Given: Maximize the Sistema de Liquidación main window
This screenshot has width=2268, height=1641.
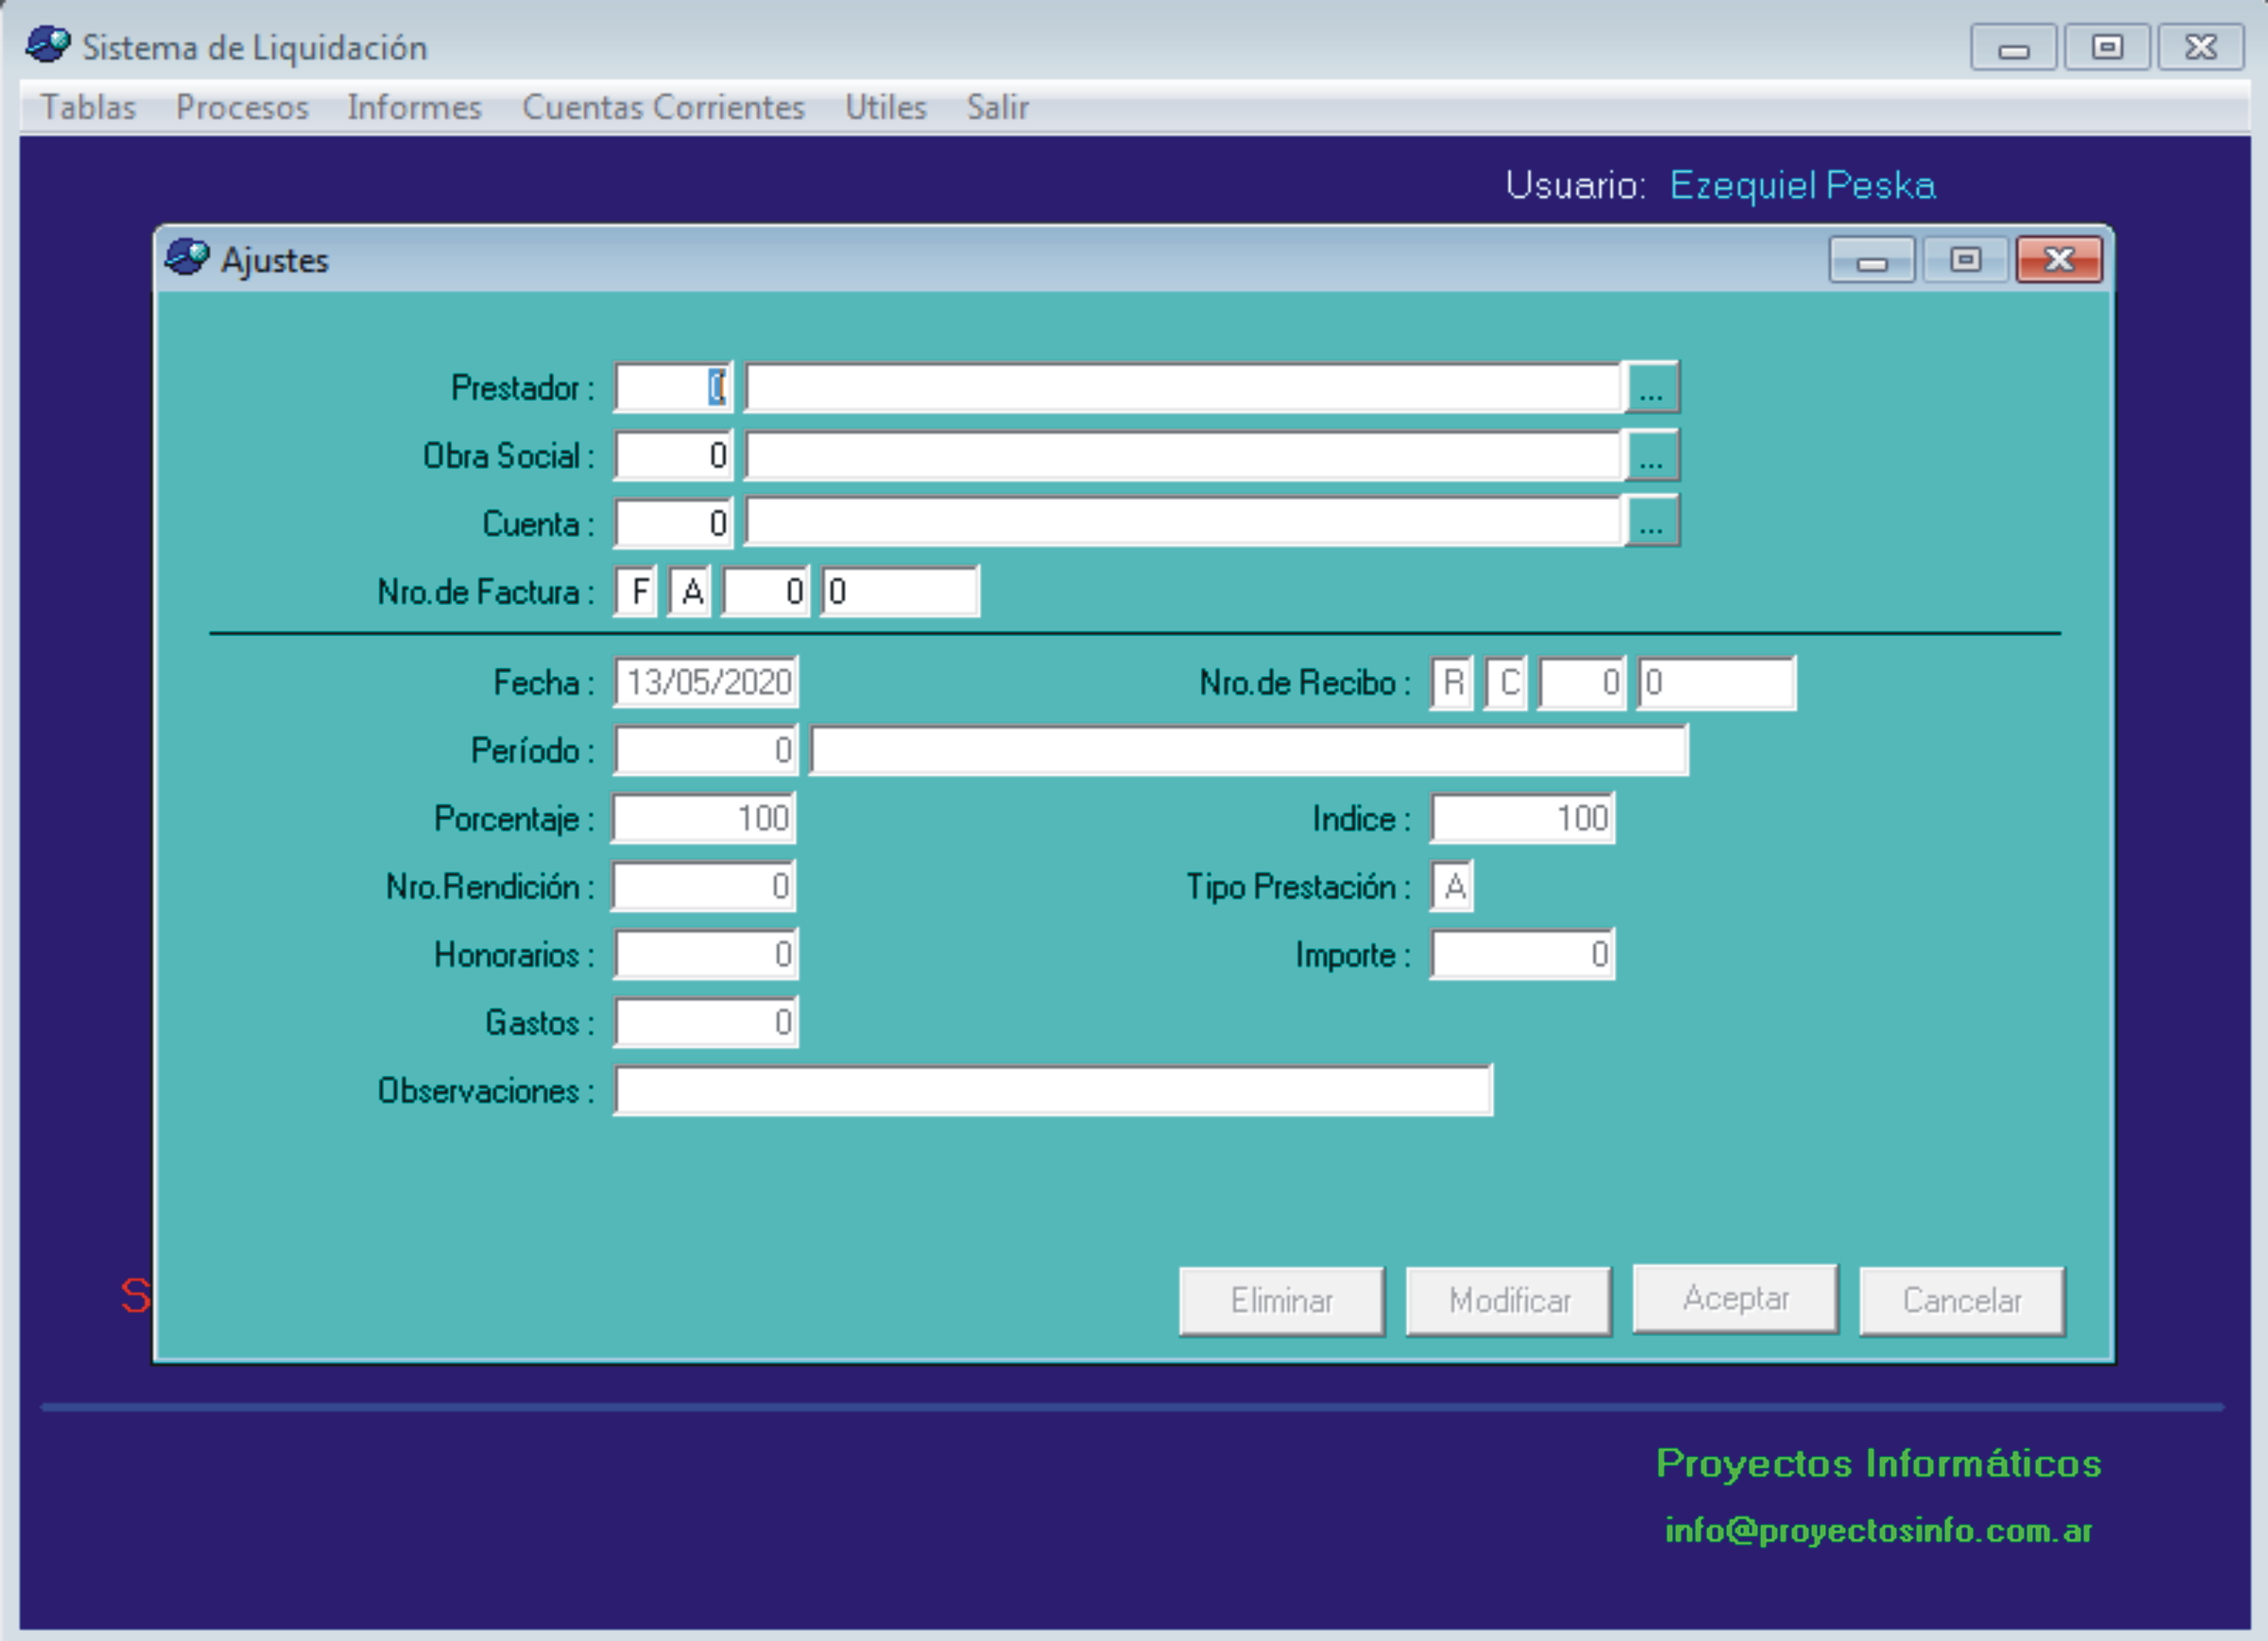Looking at the screenshot, I should [x=2107, y=47].
